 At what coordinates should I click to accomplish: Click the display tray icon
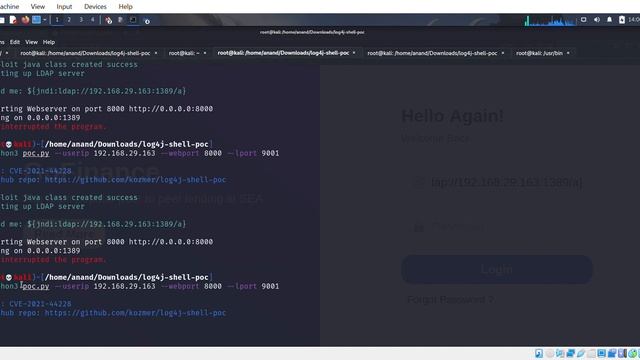[584, 20]
